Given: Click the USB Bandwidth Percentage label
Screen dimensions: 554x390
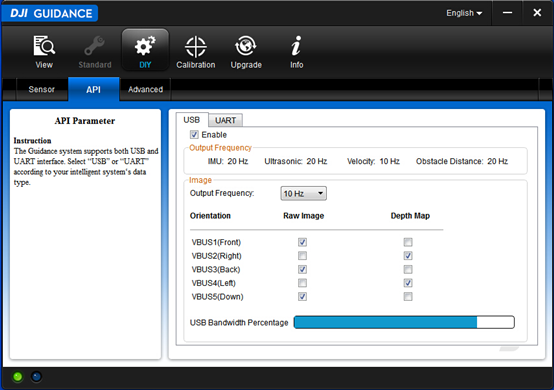Looking at the screenshot, I should point(239,323).
